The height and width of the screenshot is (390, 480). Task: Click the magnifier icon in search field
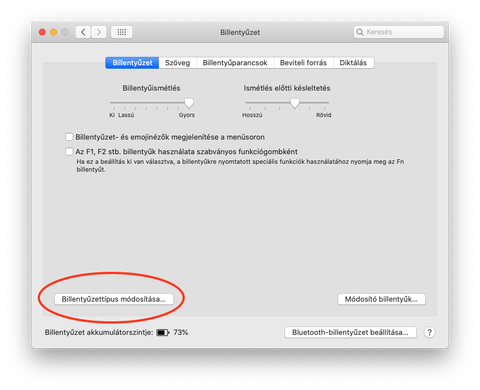pos(360,32)
